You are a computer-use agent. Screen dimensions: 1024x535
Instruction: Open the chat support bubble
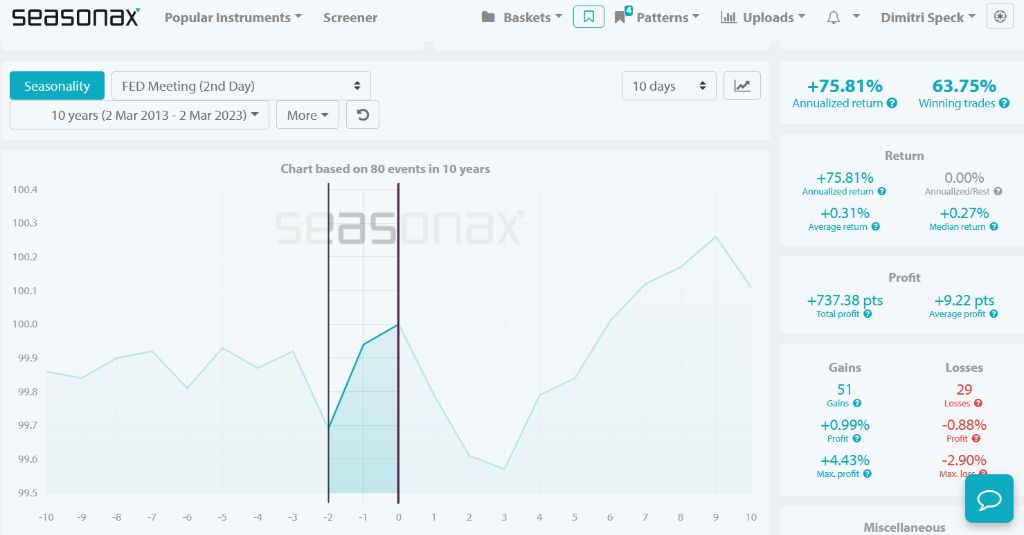989,498
